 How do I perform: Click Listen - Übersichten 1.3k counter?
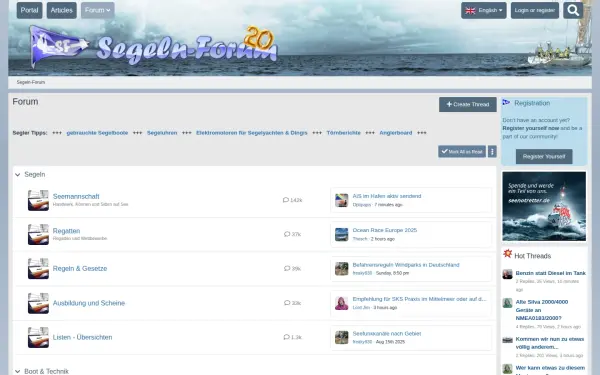coord(292,337)
